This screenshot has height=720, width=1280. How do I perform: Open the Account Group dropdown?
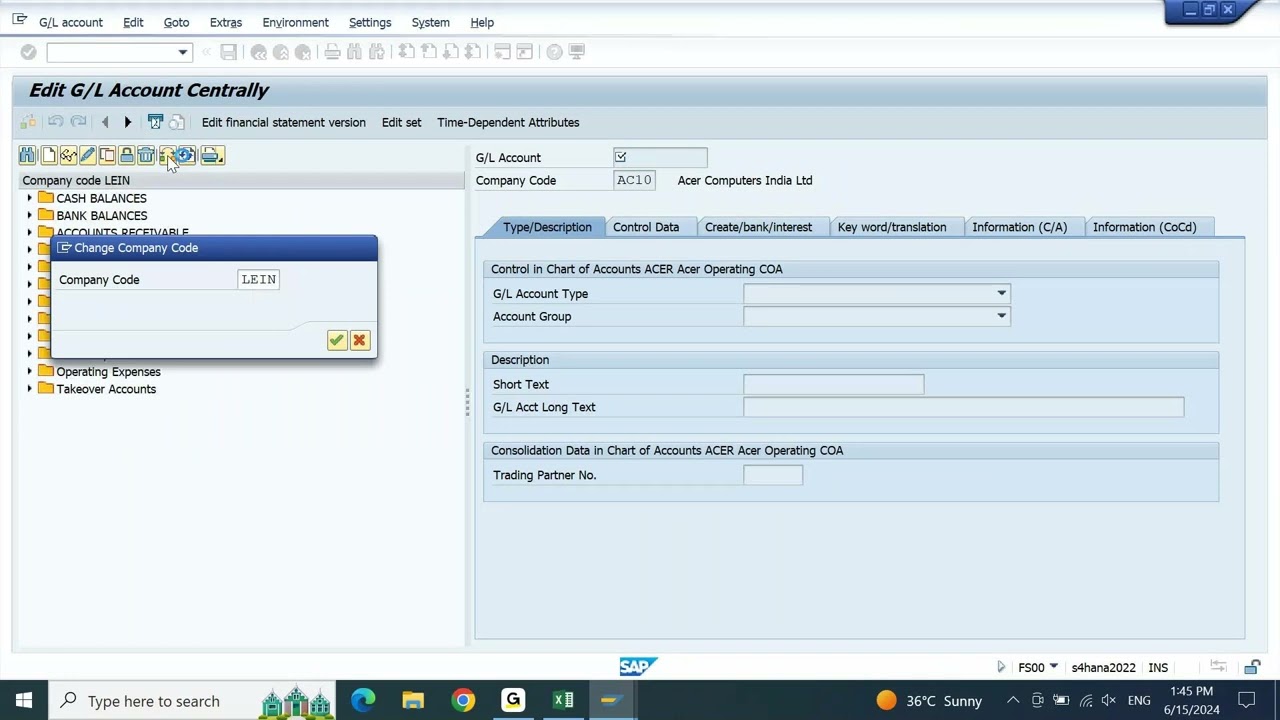pos(1001,316)
